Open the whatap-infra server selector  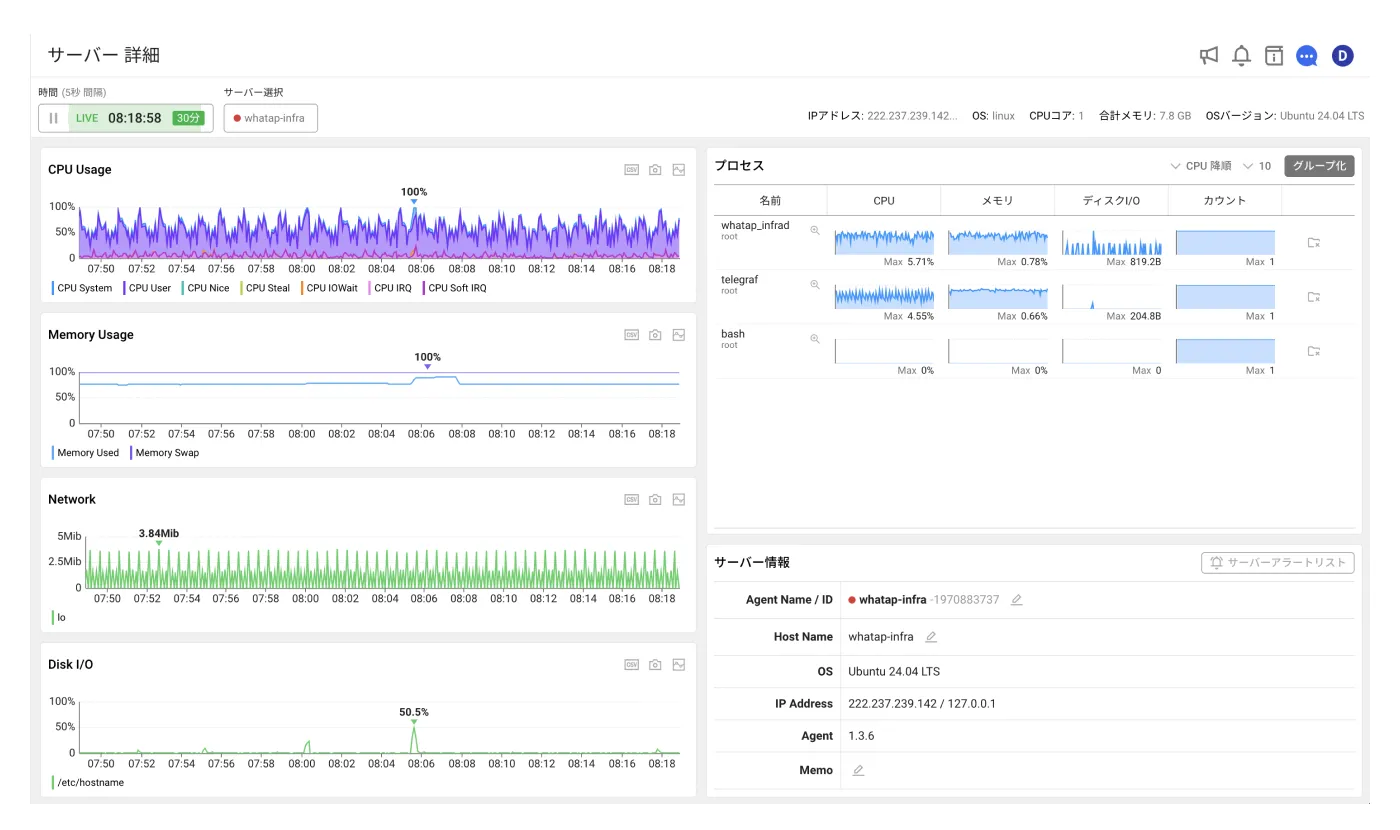pyautogui.click(x=271, y=118)
